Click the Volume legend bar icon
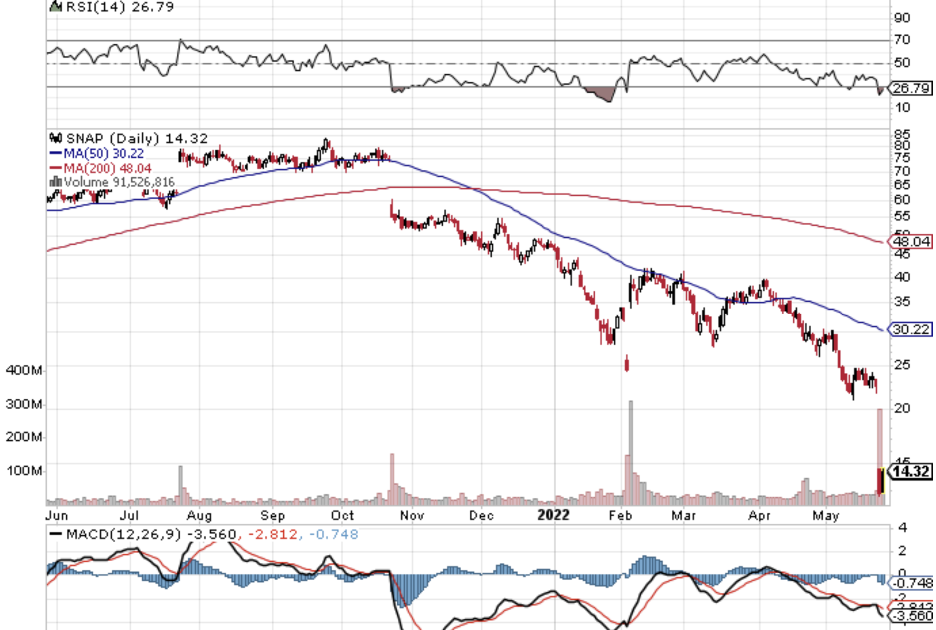 [55, 183]
